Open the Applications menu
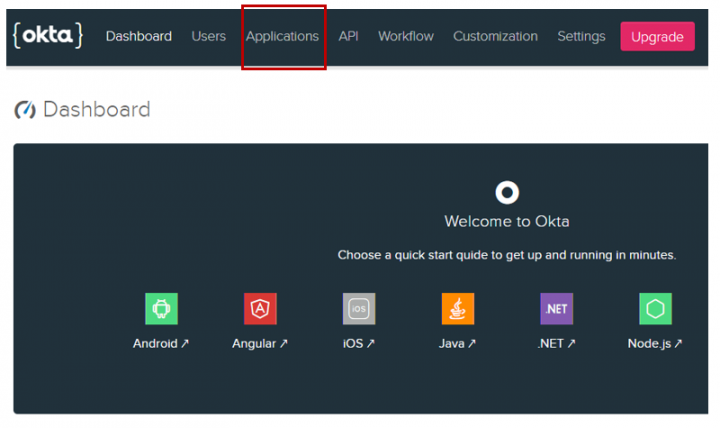720x428 pixels. pos(282,36)
